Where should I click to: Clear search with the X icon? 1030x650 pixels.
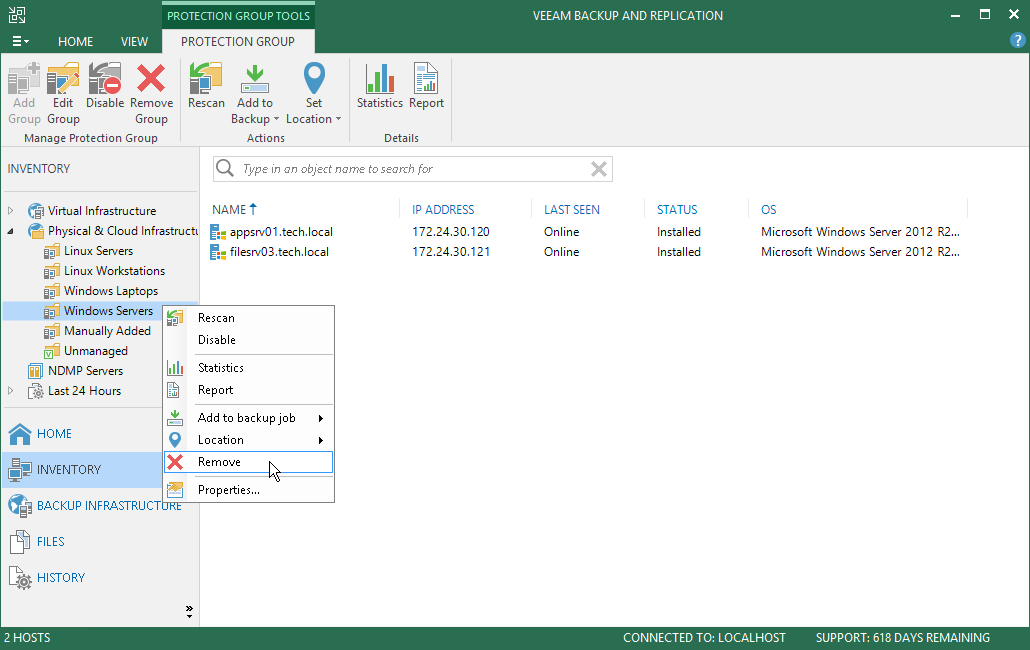tap(598, 169)
